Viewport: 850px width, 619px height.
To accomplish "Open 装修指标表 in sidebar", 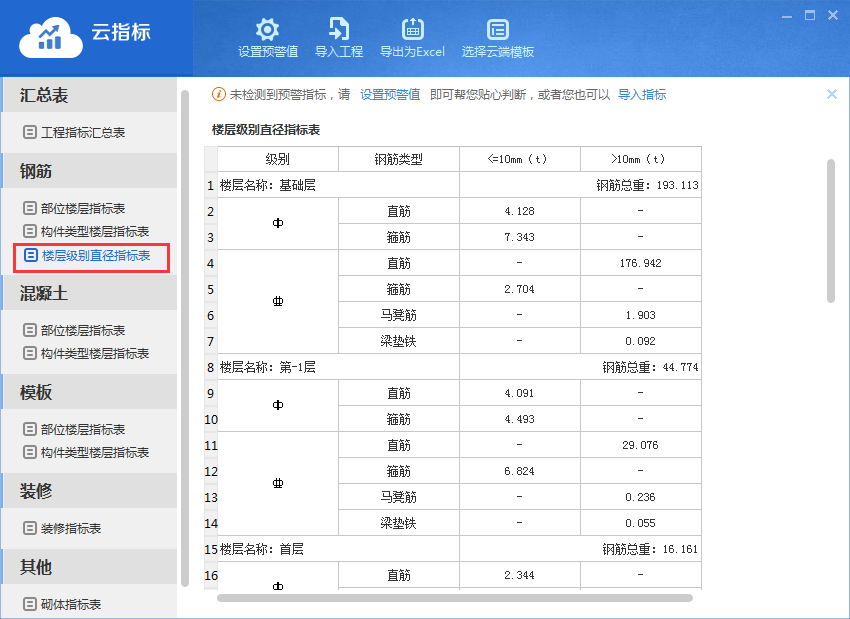I will point(70,528).
